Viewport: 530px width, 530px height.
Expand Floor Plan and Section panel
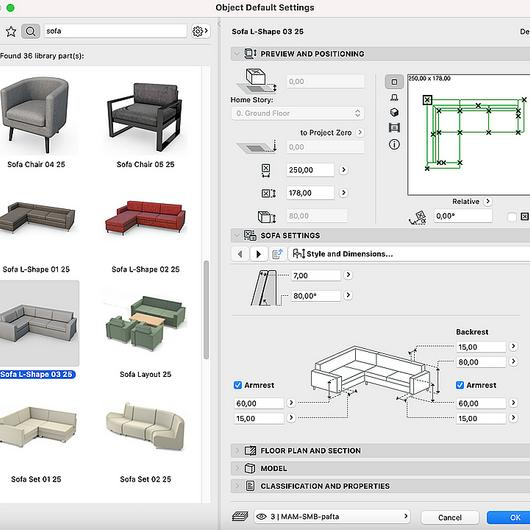click(x=237, y=451)
